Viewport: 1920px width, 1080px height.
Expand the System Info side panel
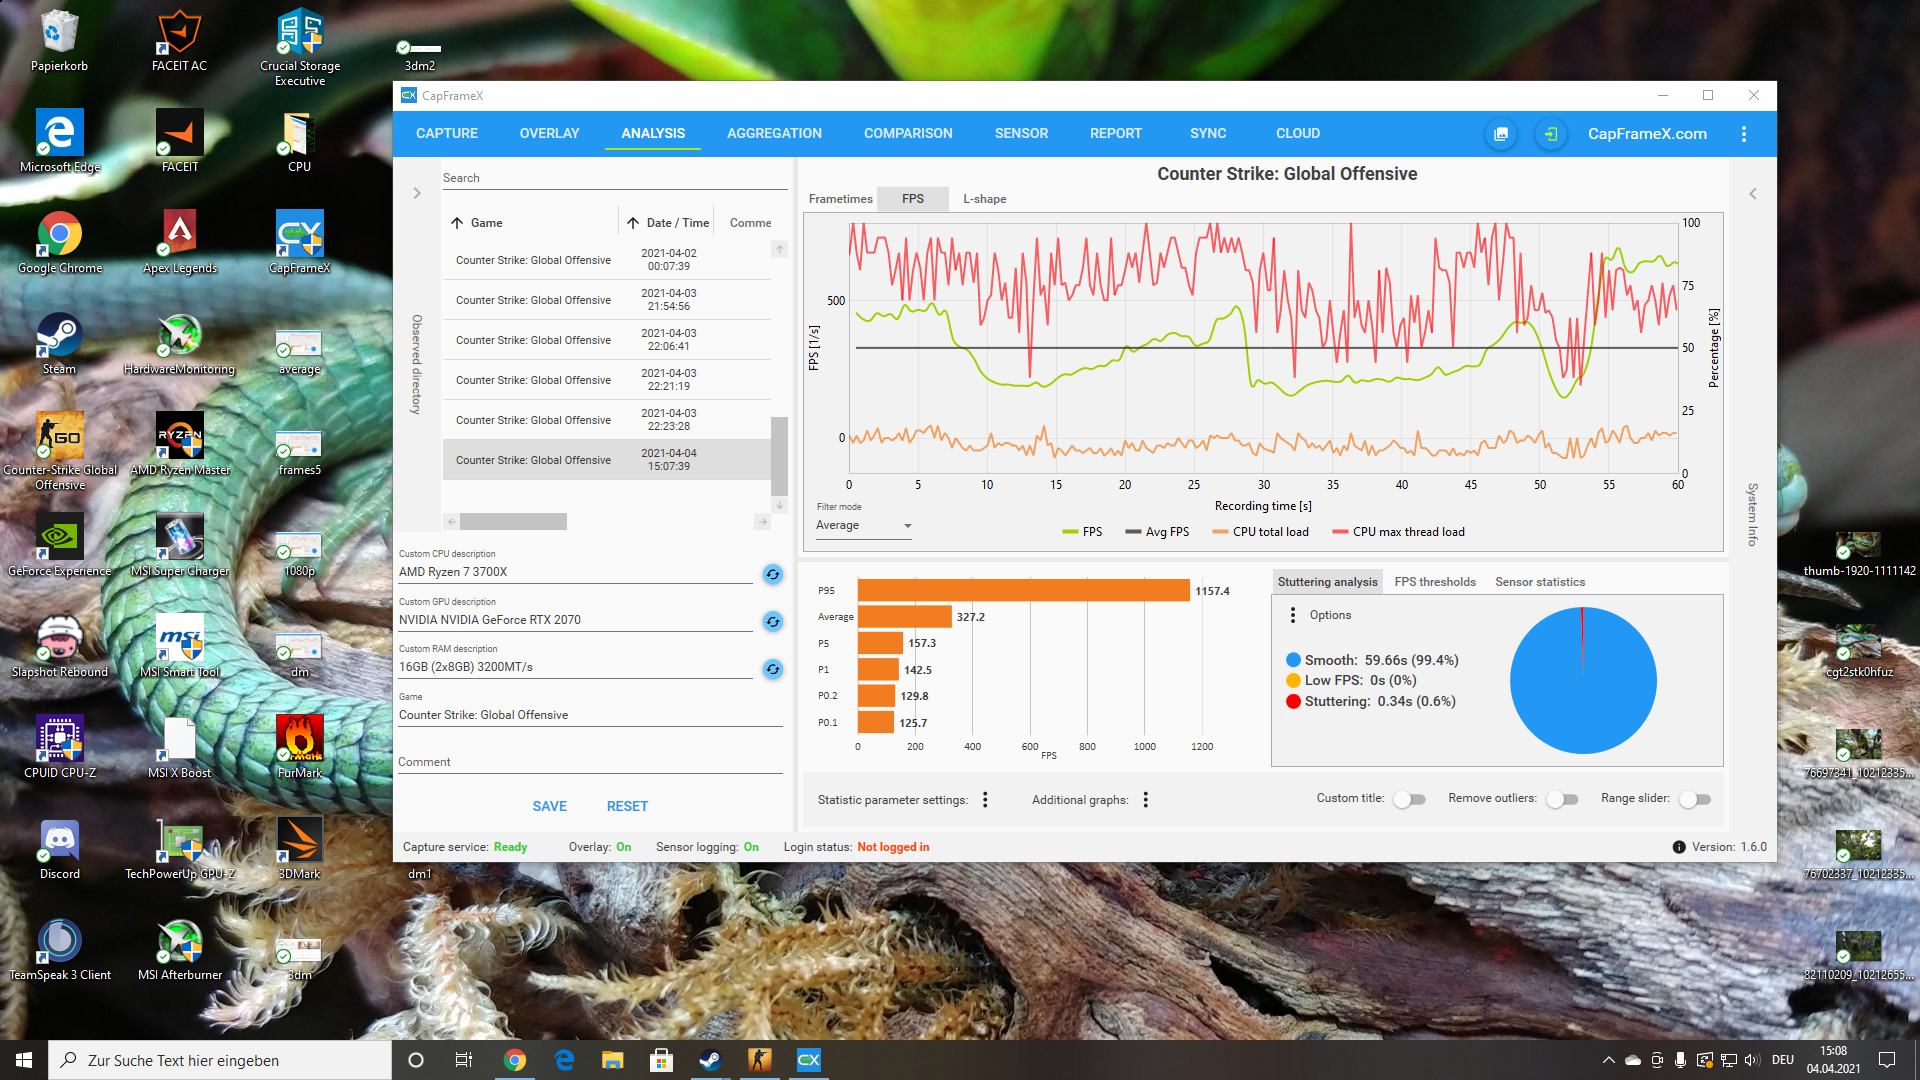(1752, 194)
